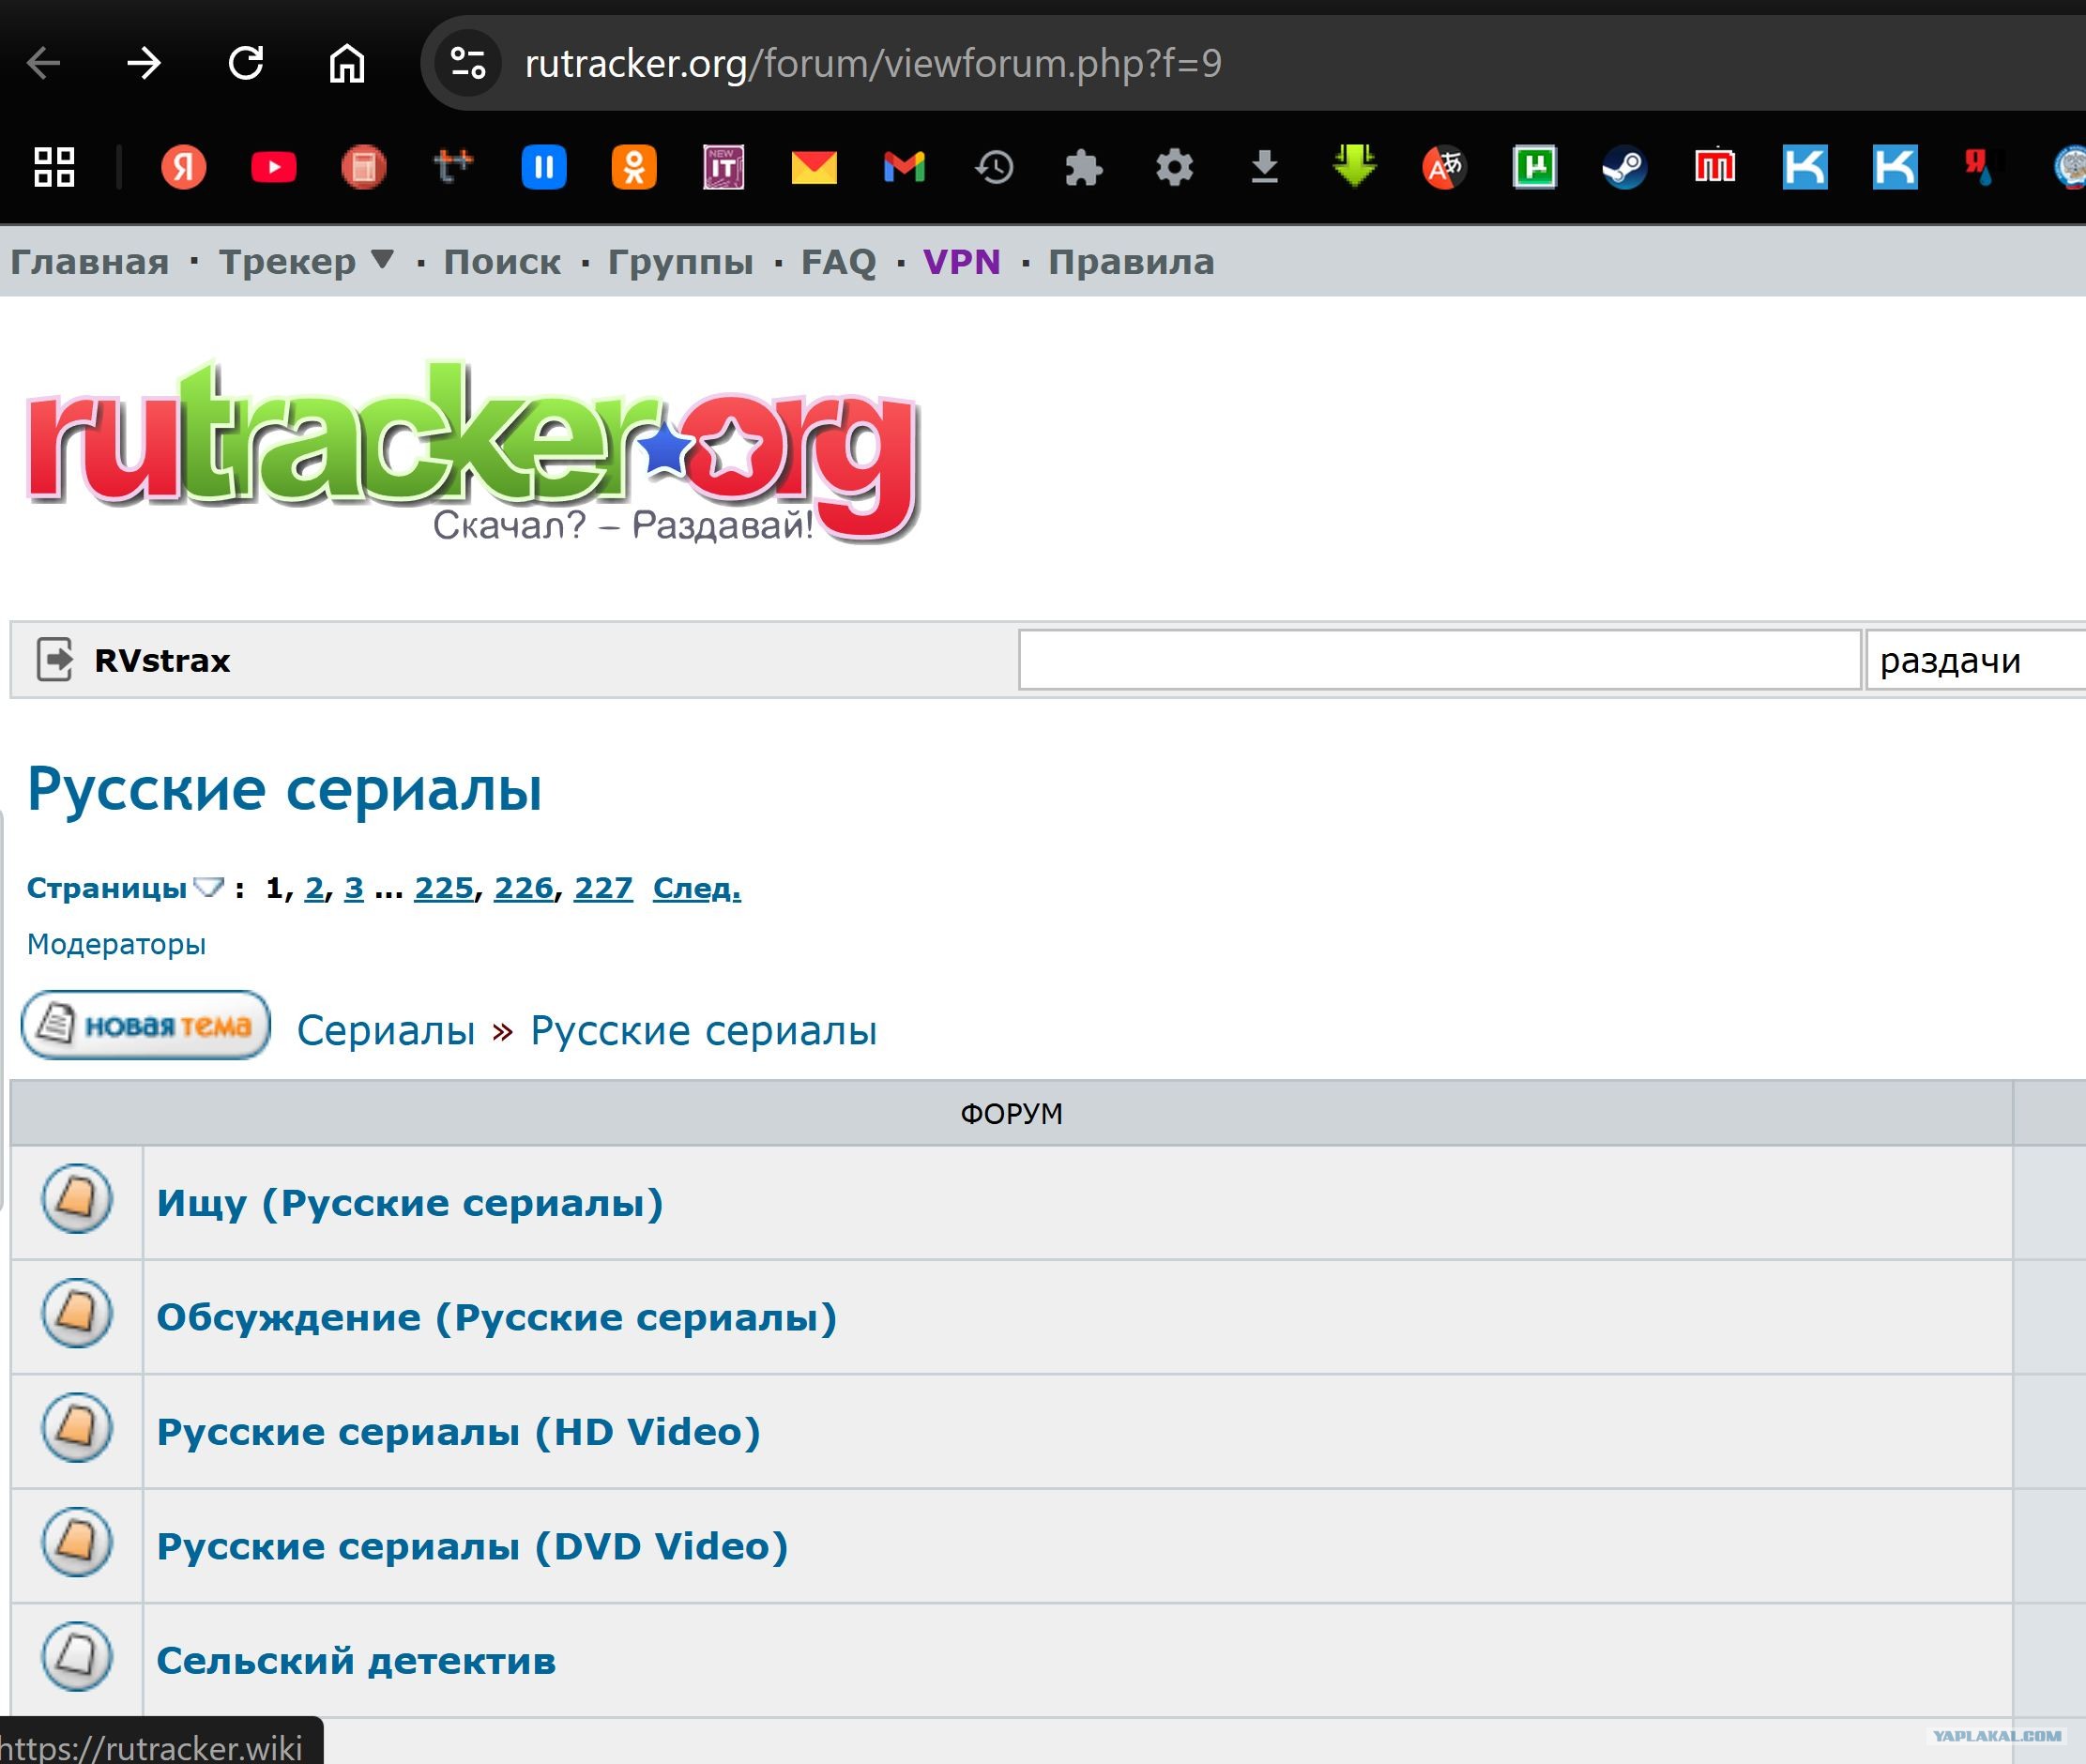Open Поиск in the site menu
The image size is (2086, 1764).
coord(502,262)
